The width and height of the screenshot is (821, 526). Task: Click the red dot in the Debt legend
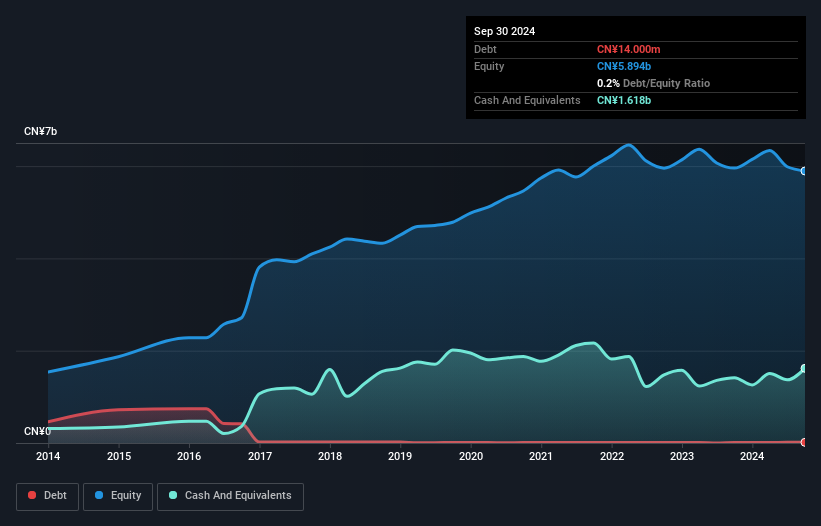(x=32, y=495)
